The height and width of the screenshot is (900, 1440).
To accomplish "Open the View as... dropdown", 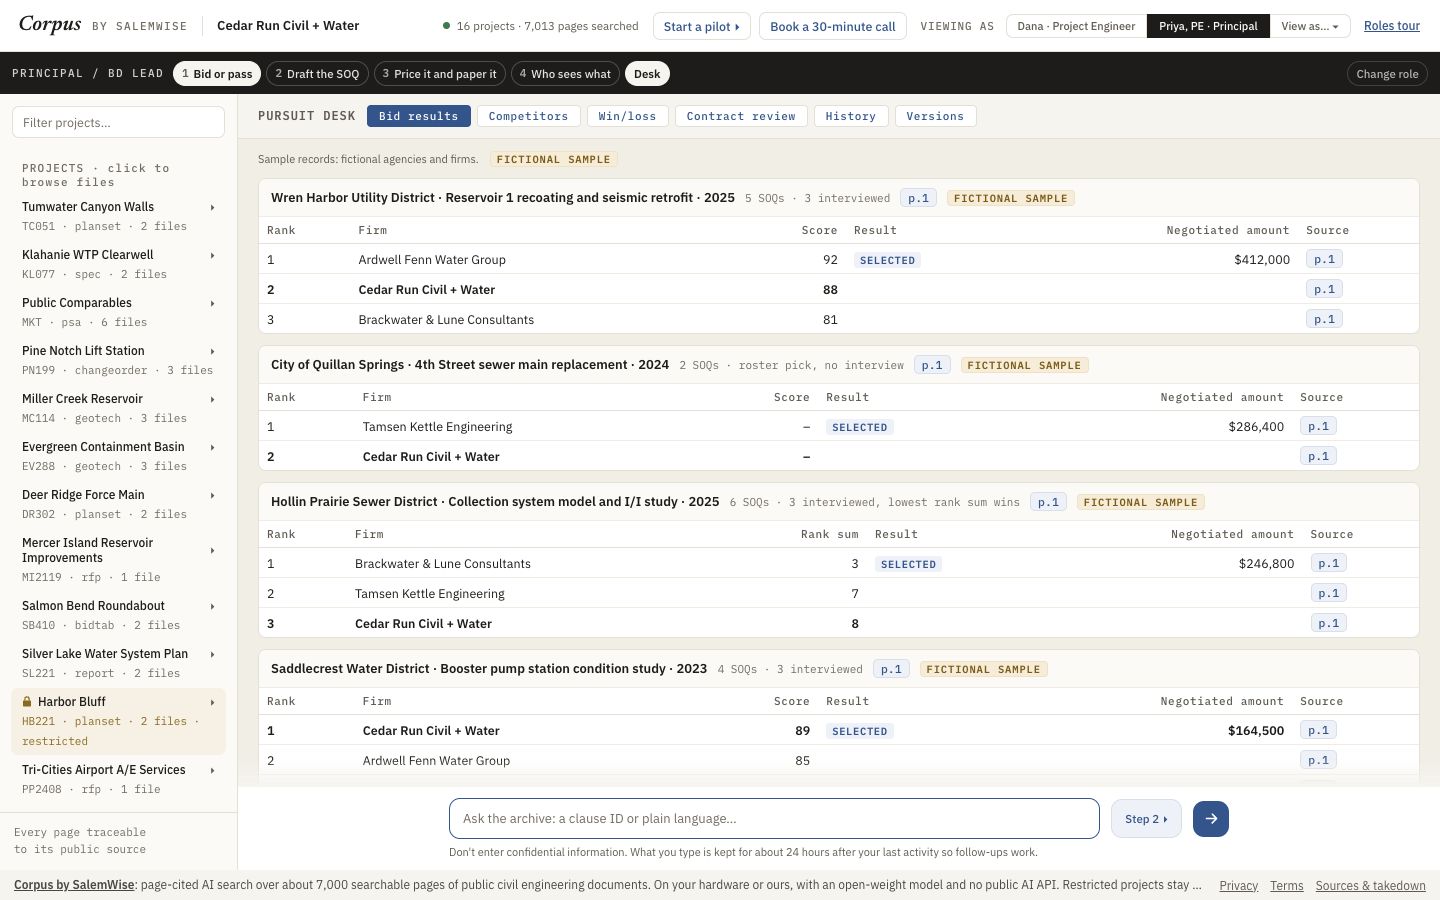I will pyautogui.click(x=1310, y=26).
